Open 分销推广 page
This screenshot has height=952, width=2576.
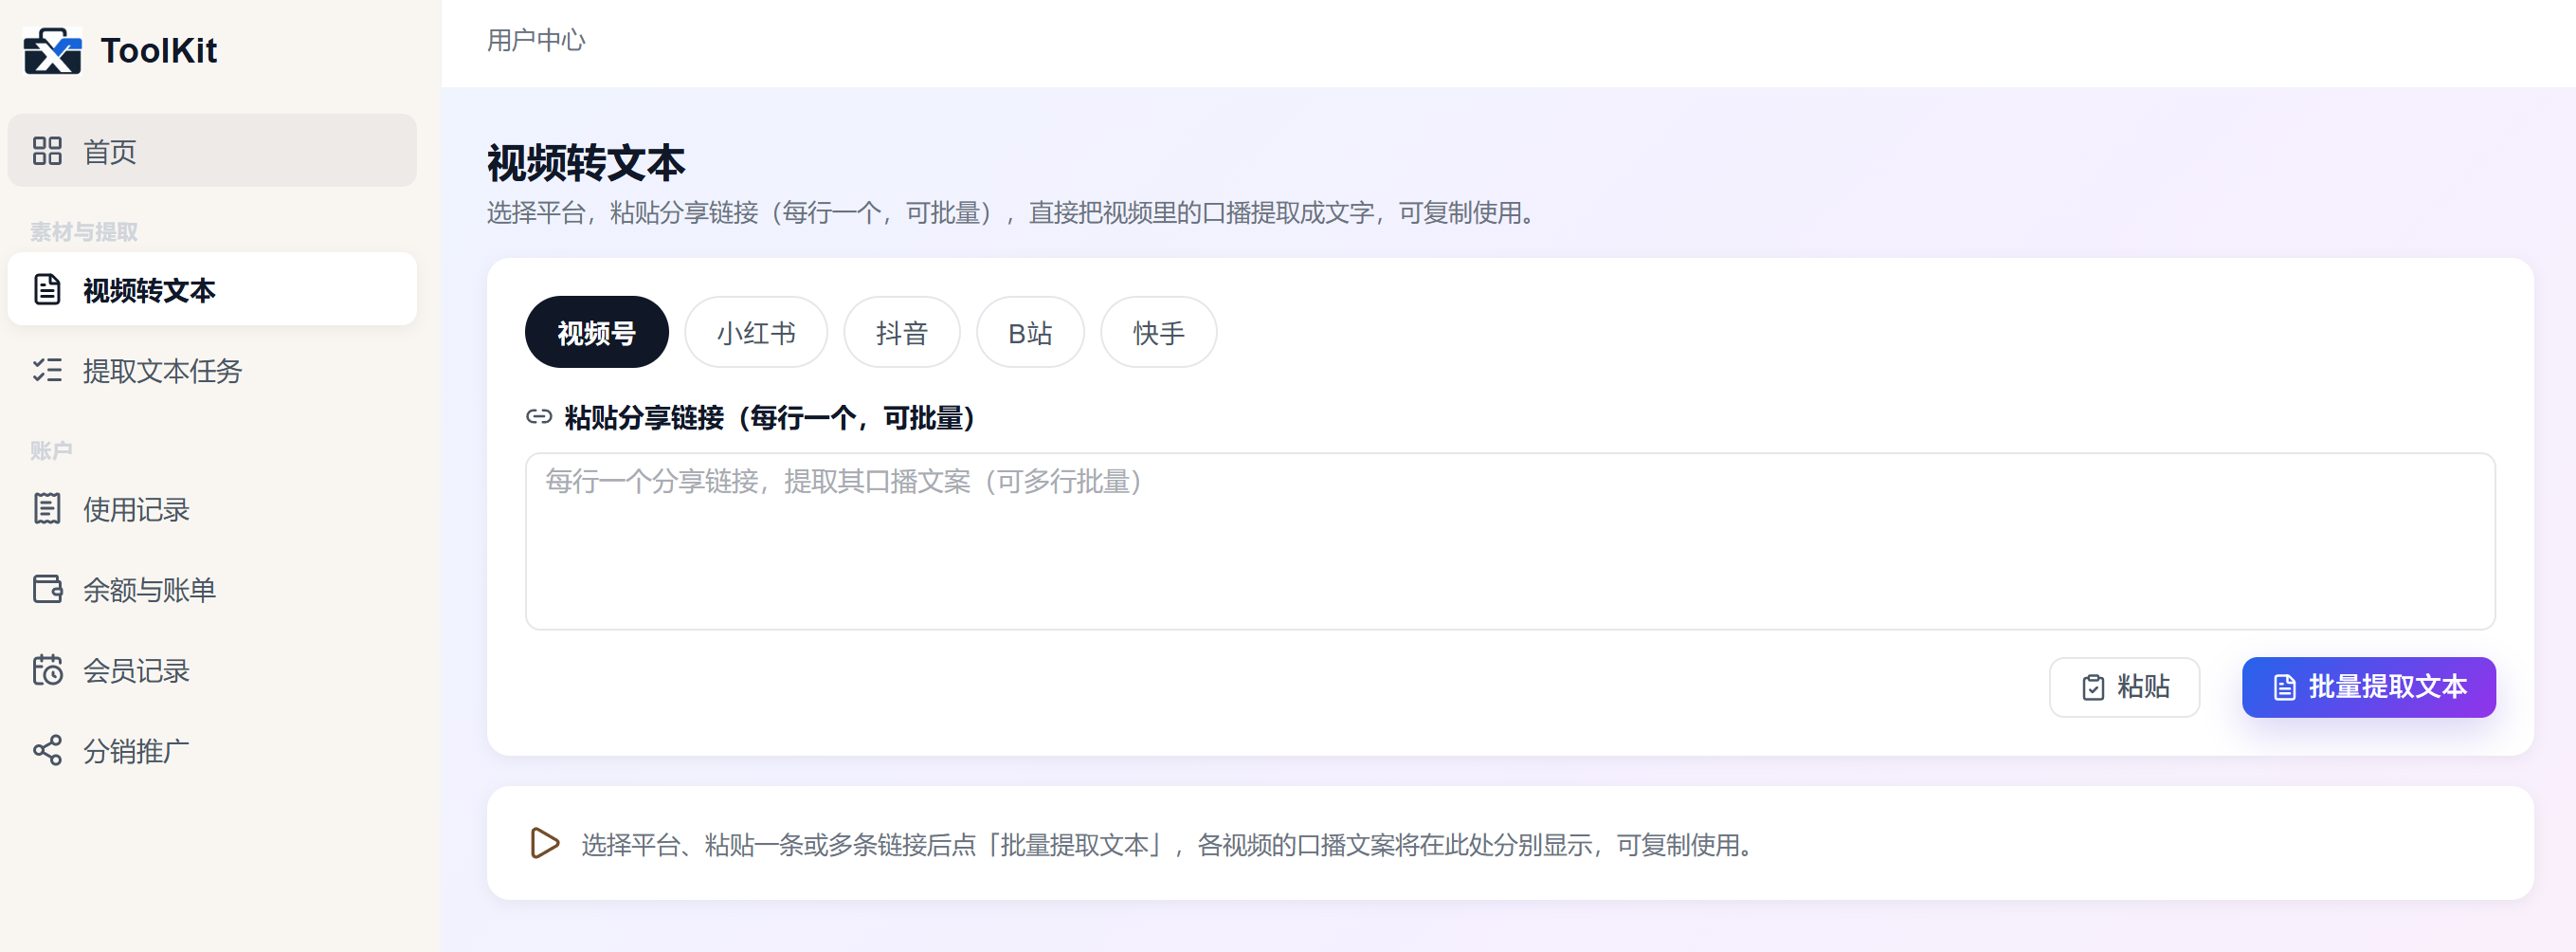pyautogui.click(x=212, y=750)
